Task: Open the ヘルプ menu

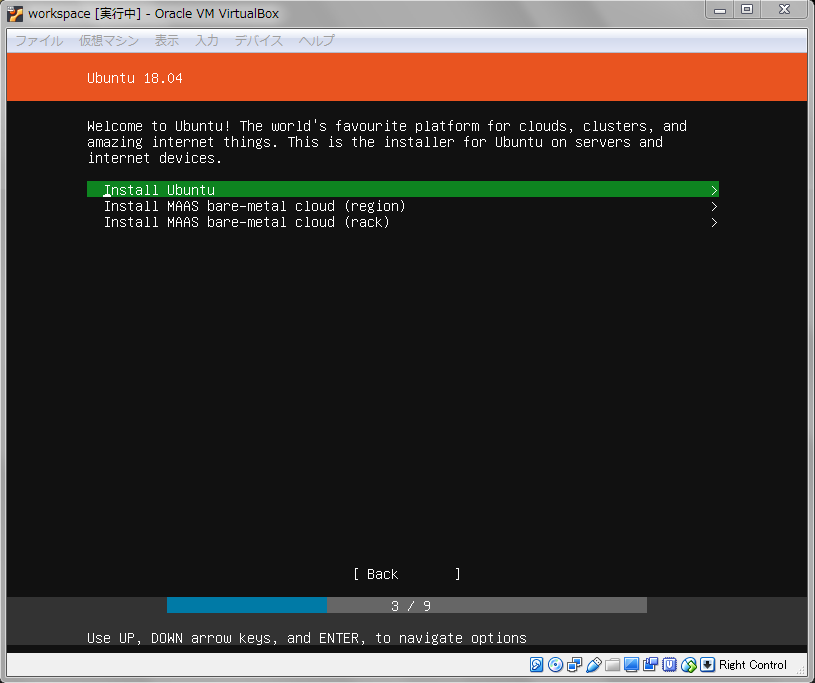Action: coord(316,41)
